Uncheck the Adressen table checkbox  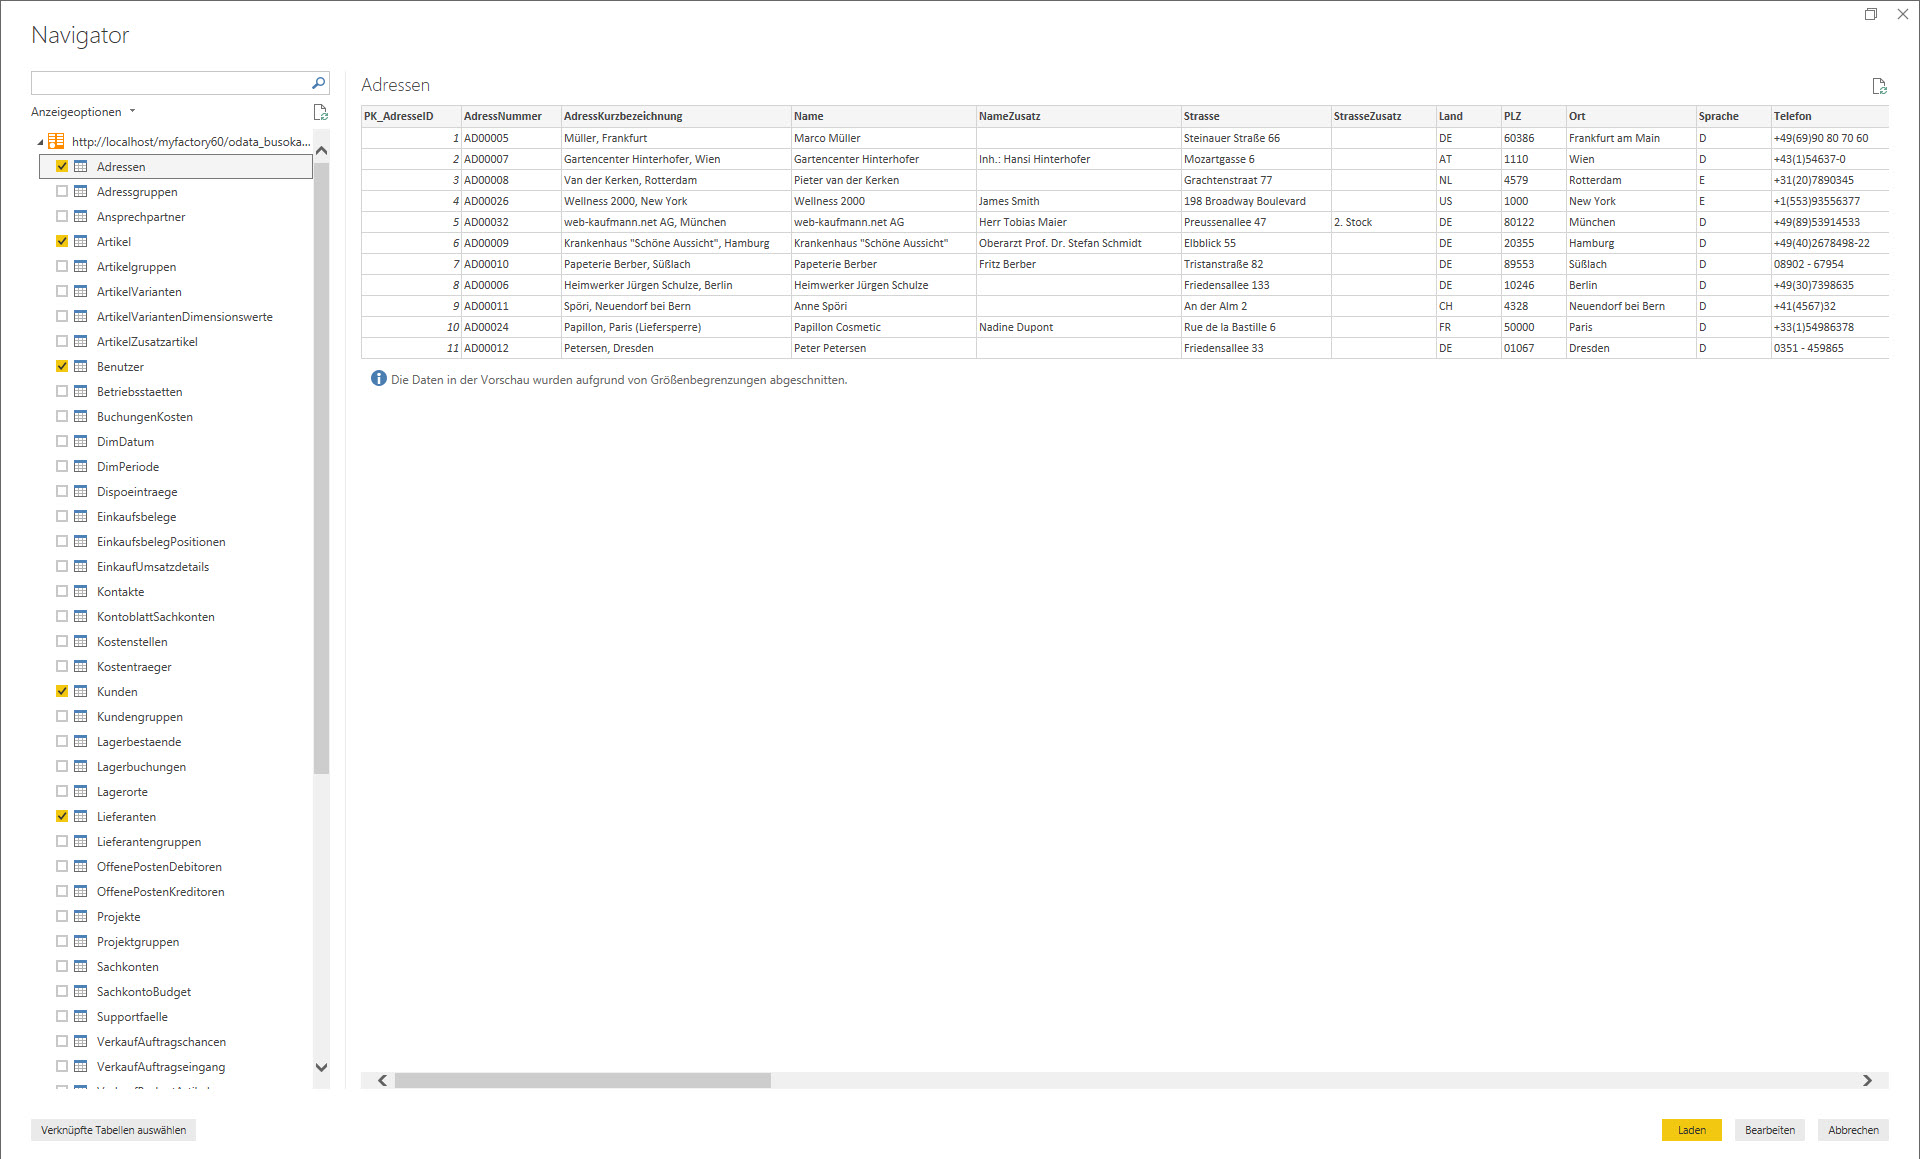tap(62, 167)
